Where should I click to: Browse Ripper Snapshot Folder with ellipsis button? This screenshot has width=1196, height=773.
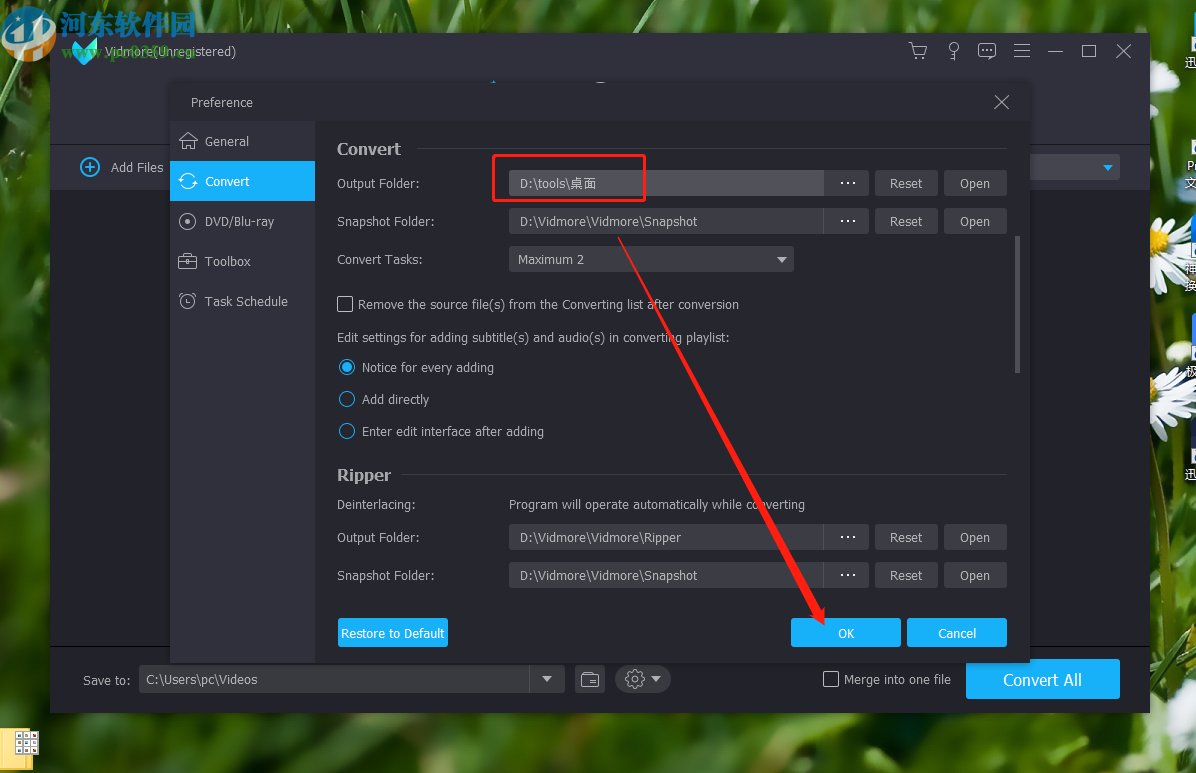tap(847, 575)
